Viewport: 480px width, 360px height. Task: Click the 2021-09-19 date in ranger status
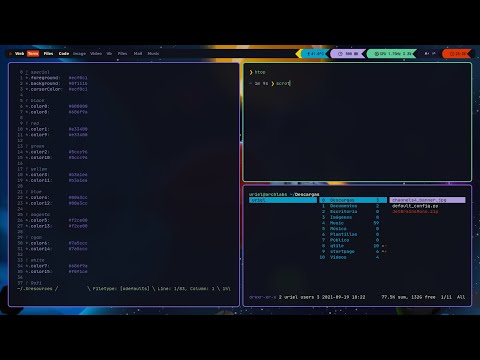(x=336, y=297)
